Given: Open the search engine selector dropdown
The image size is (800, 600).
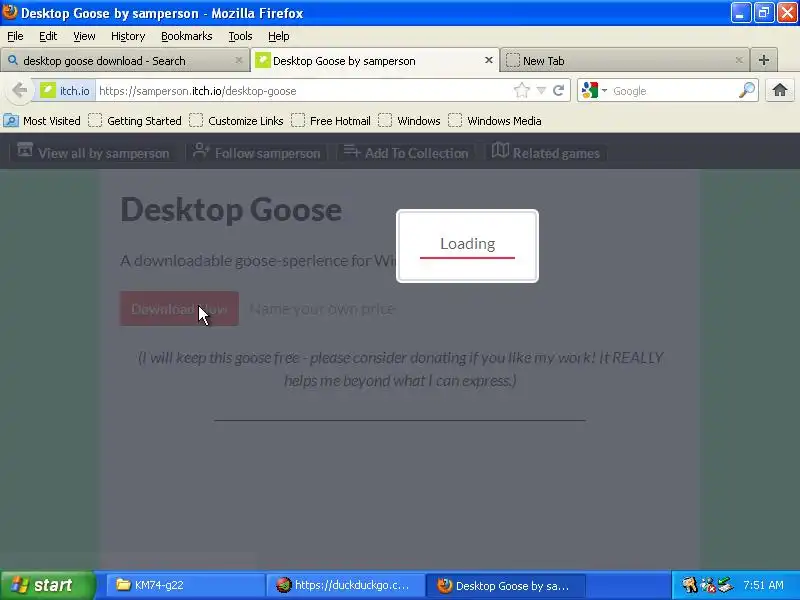Looking at the screenshot, I should pos(594,91).
